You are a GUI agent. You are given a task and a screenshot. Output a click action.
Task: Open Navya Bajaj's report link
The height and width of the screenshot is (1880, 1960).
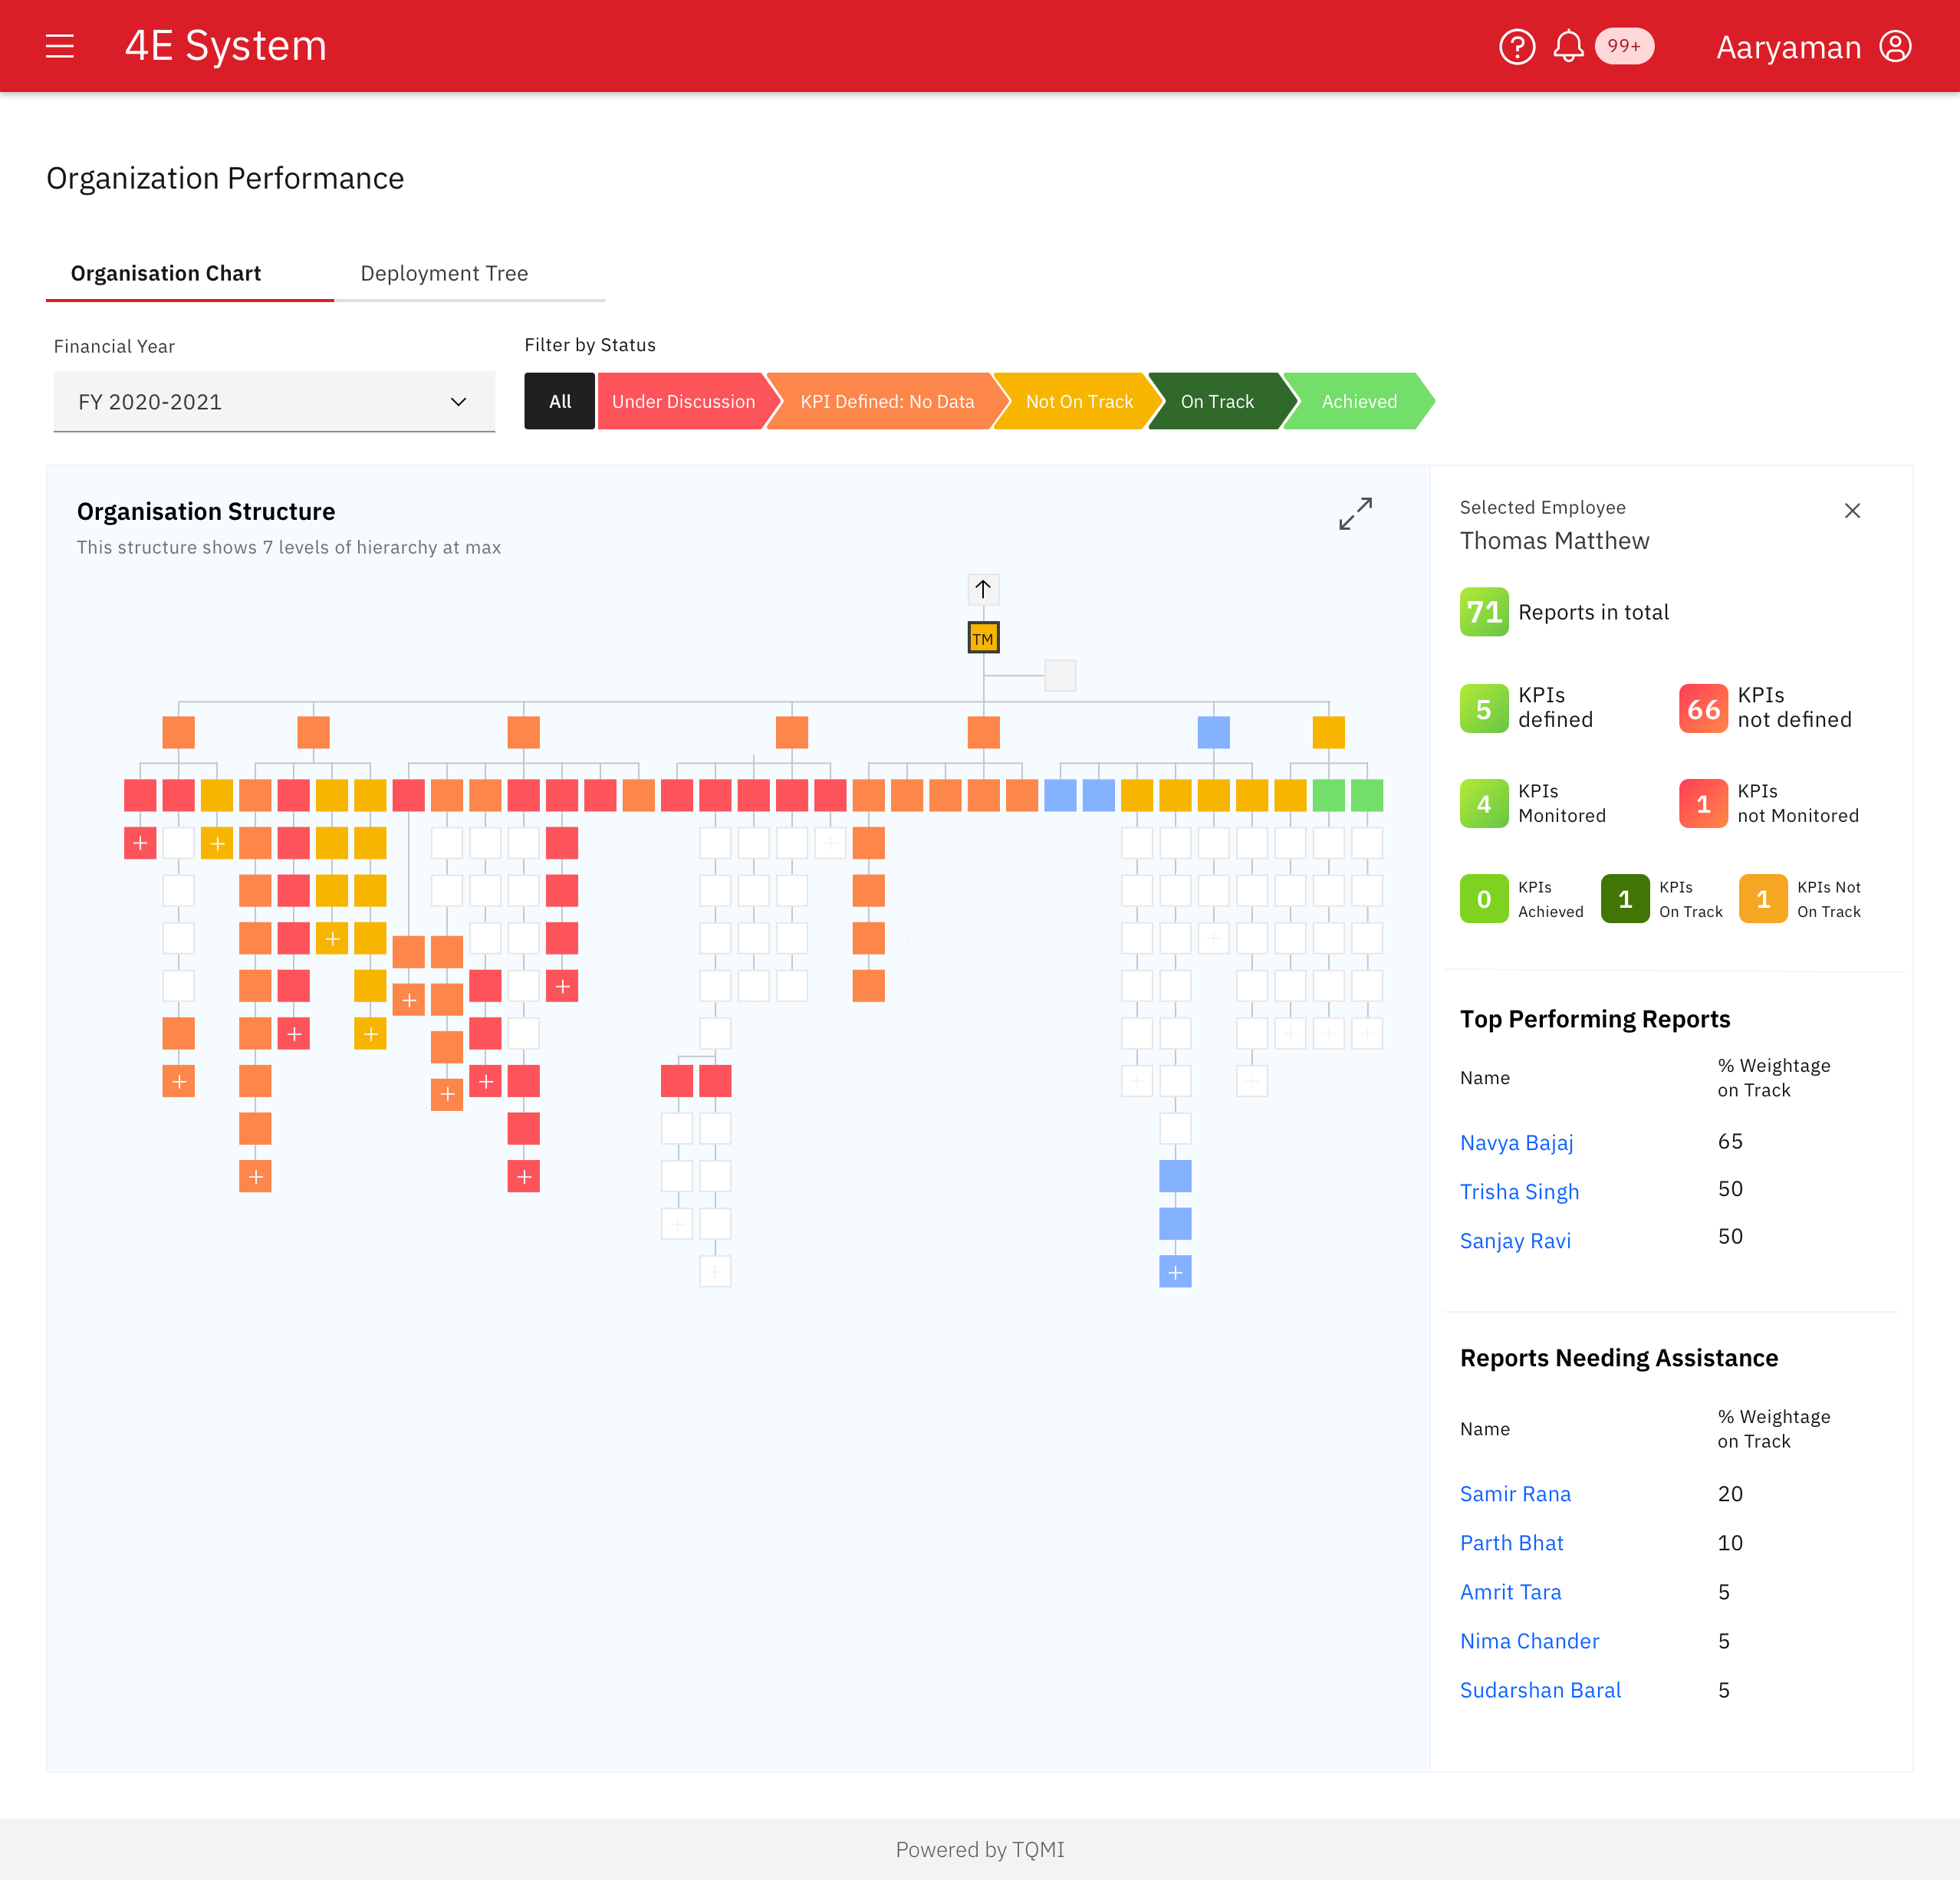1516,1142
